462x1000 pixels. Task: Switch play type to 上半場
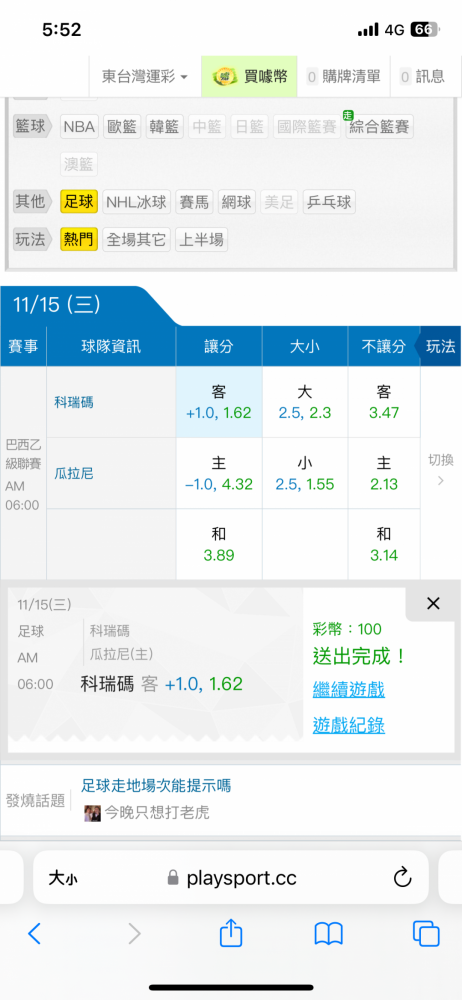coord(202,239)
